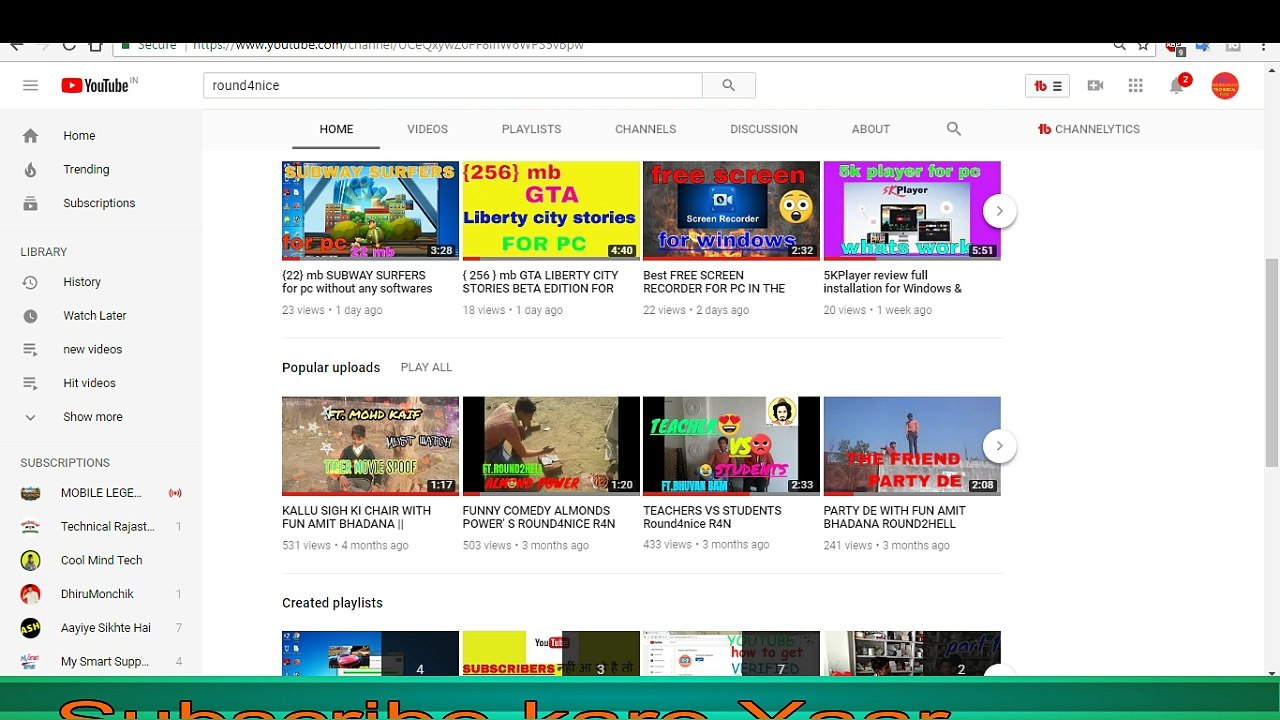The height and width of the screenshot is (720, 1280).
Task: Click DhiruMonchik channel avatar
Action: pos(30,594)
